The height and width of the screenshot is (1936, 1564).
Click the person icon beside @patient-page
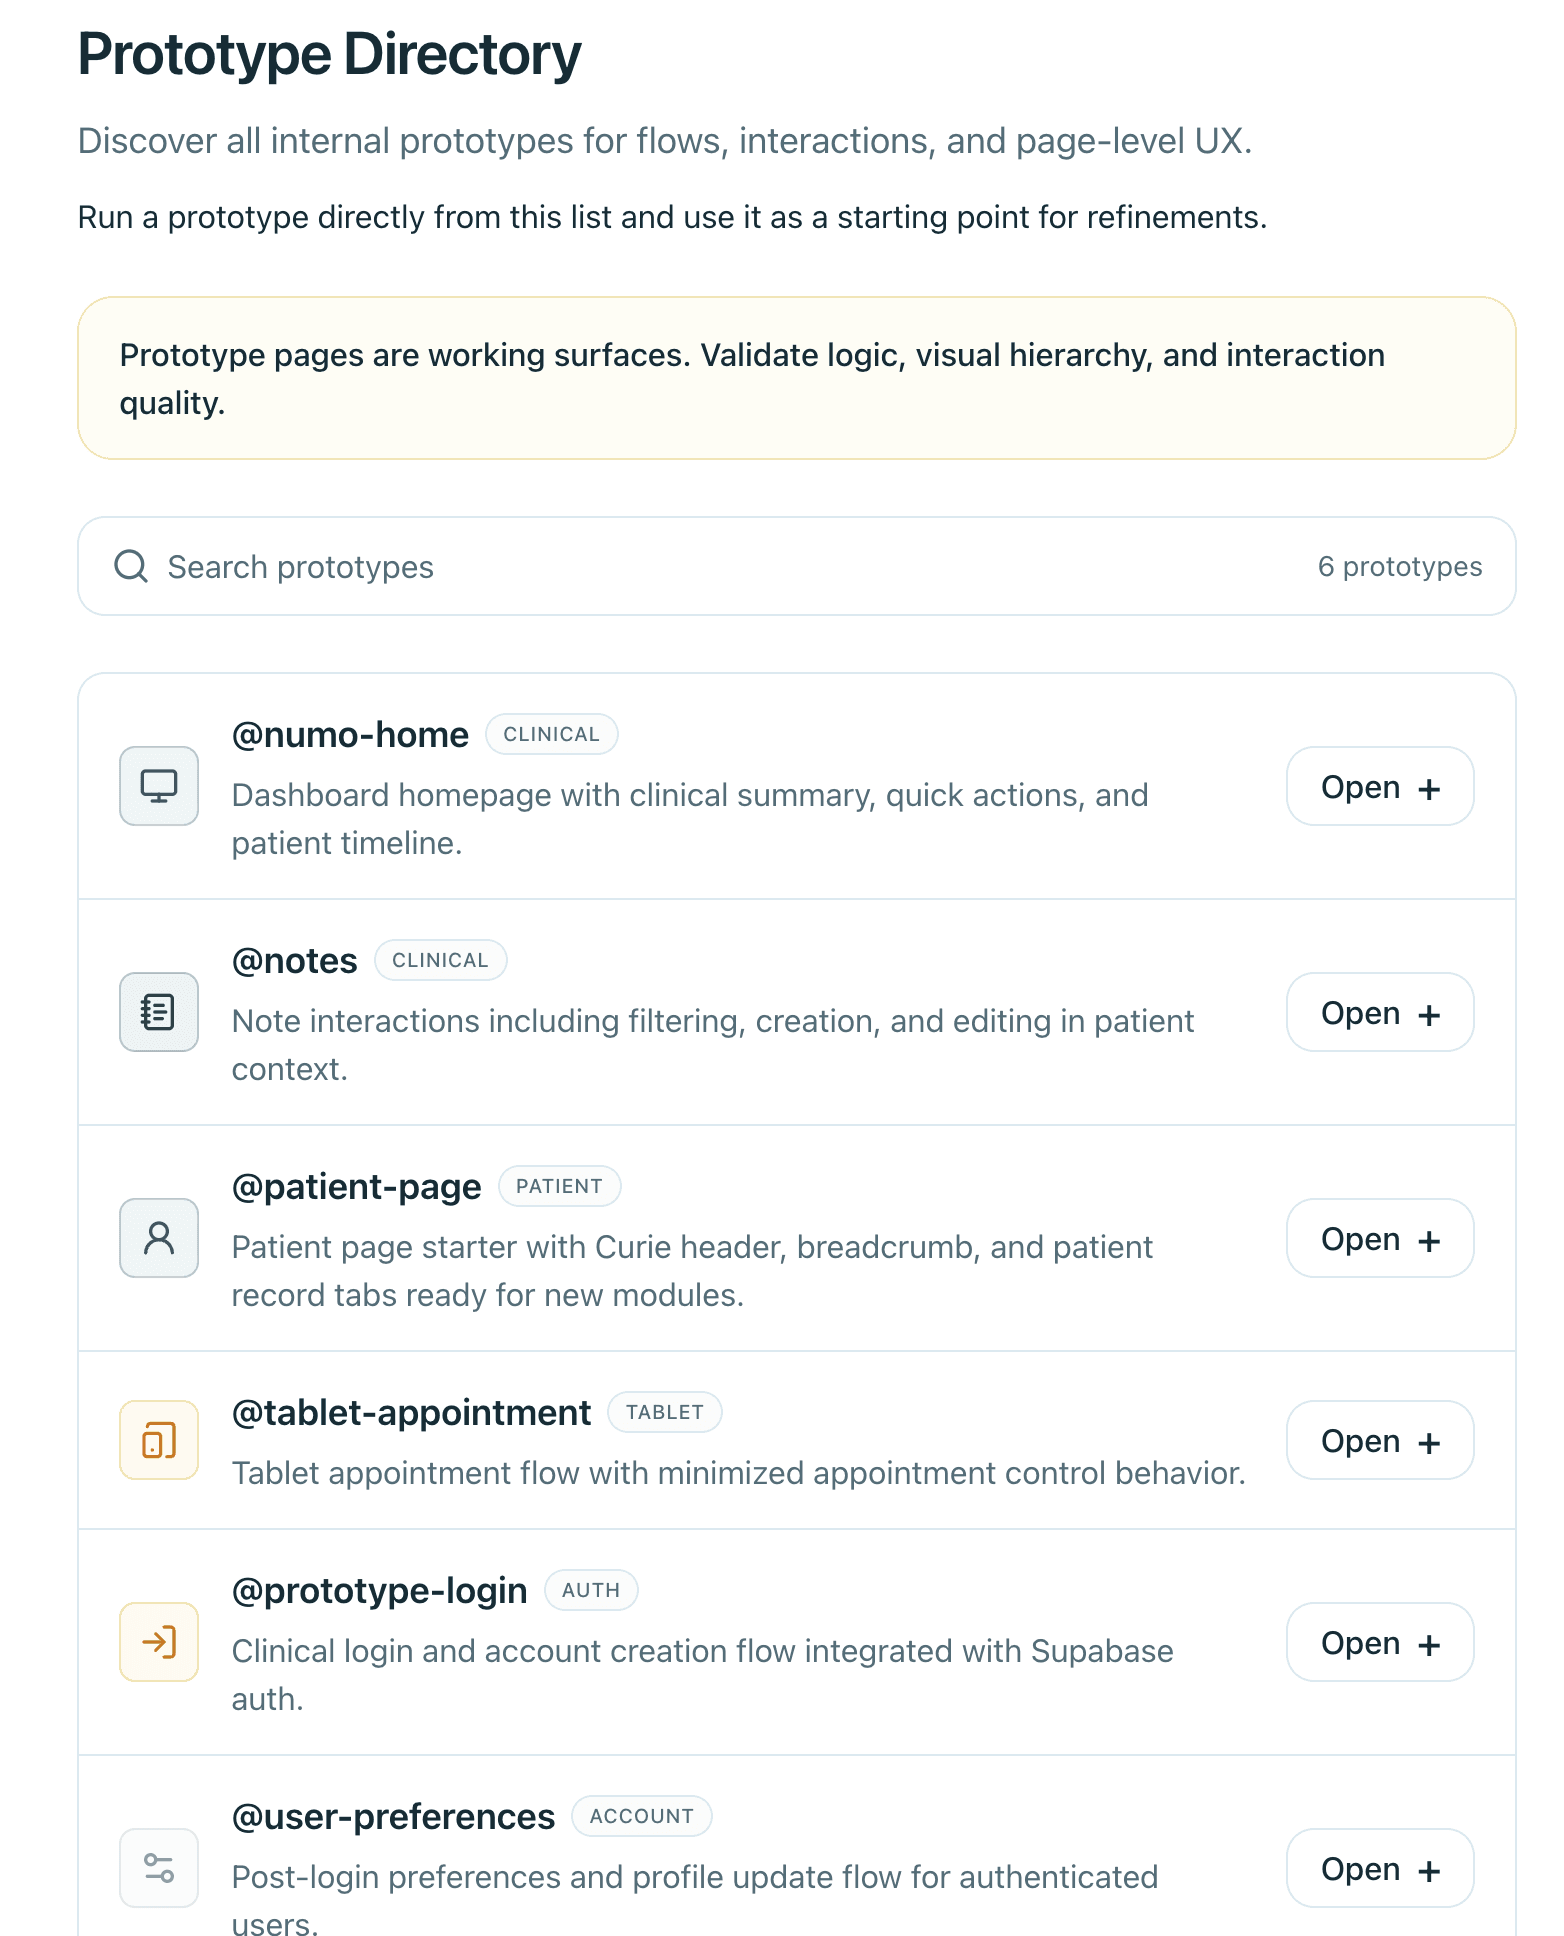(x=159, y=1238)
